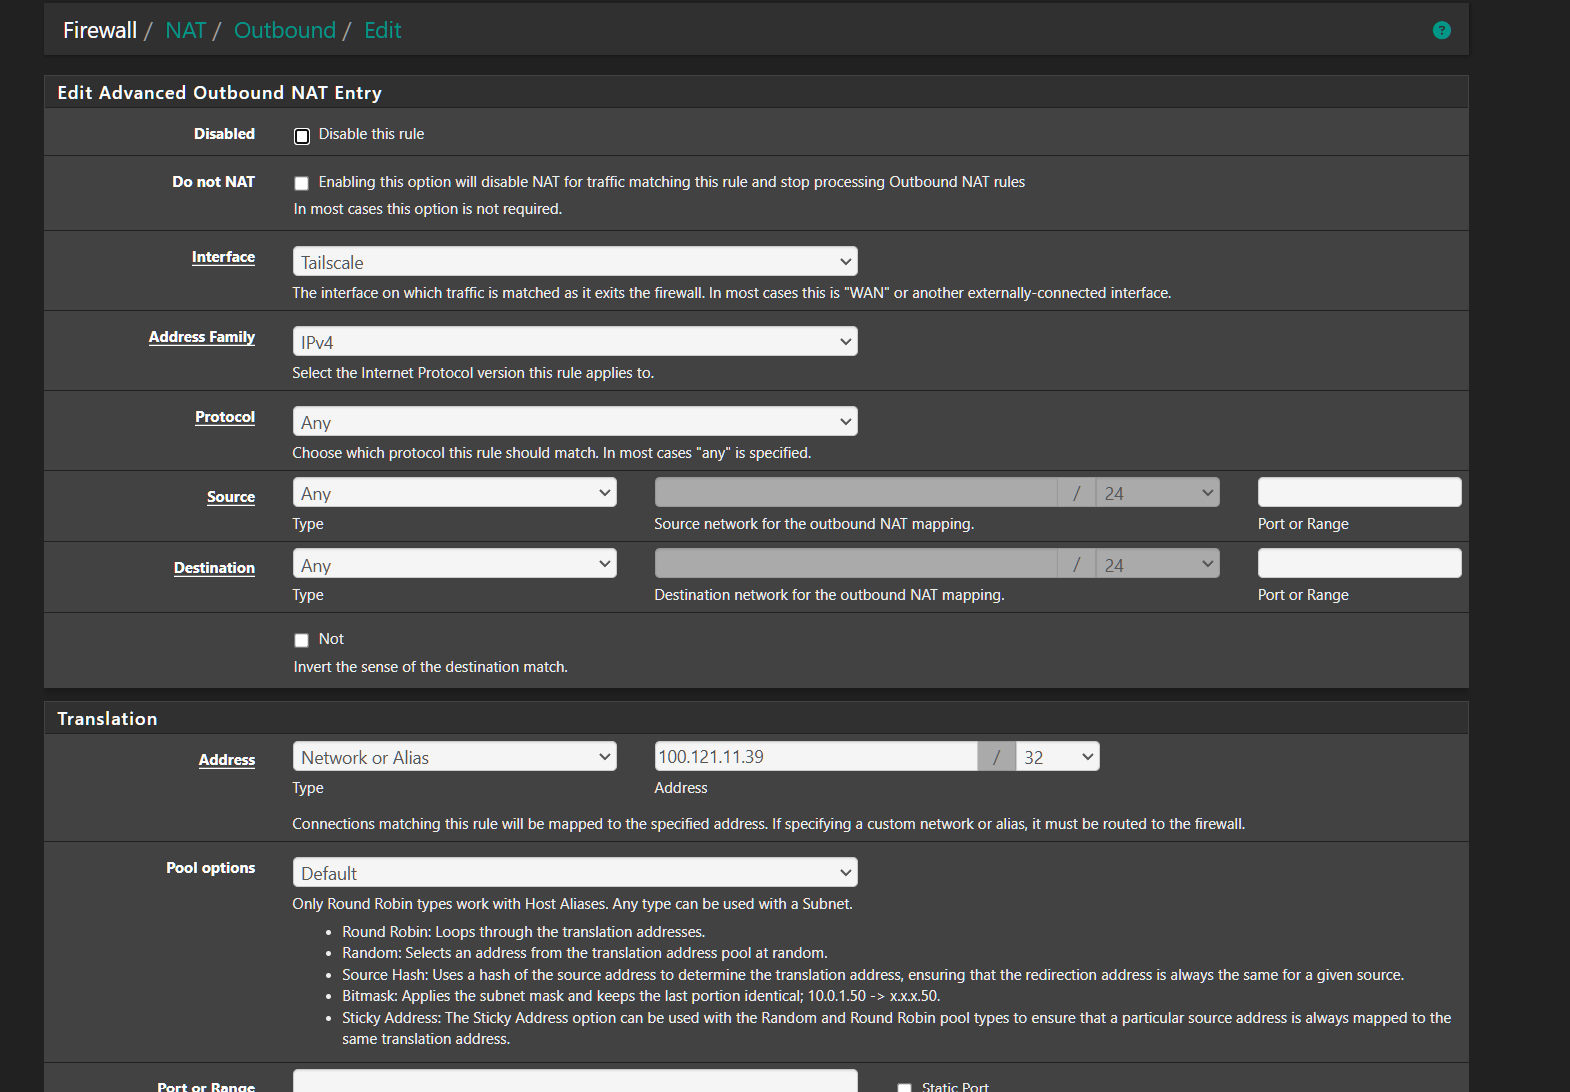The image size is (1570, 1092).
Task: Click the translation Address label link
Action: point(227,760)
